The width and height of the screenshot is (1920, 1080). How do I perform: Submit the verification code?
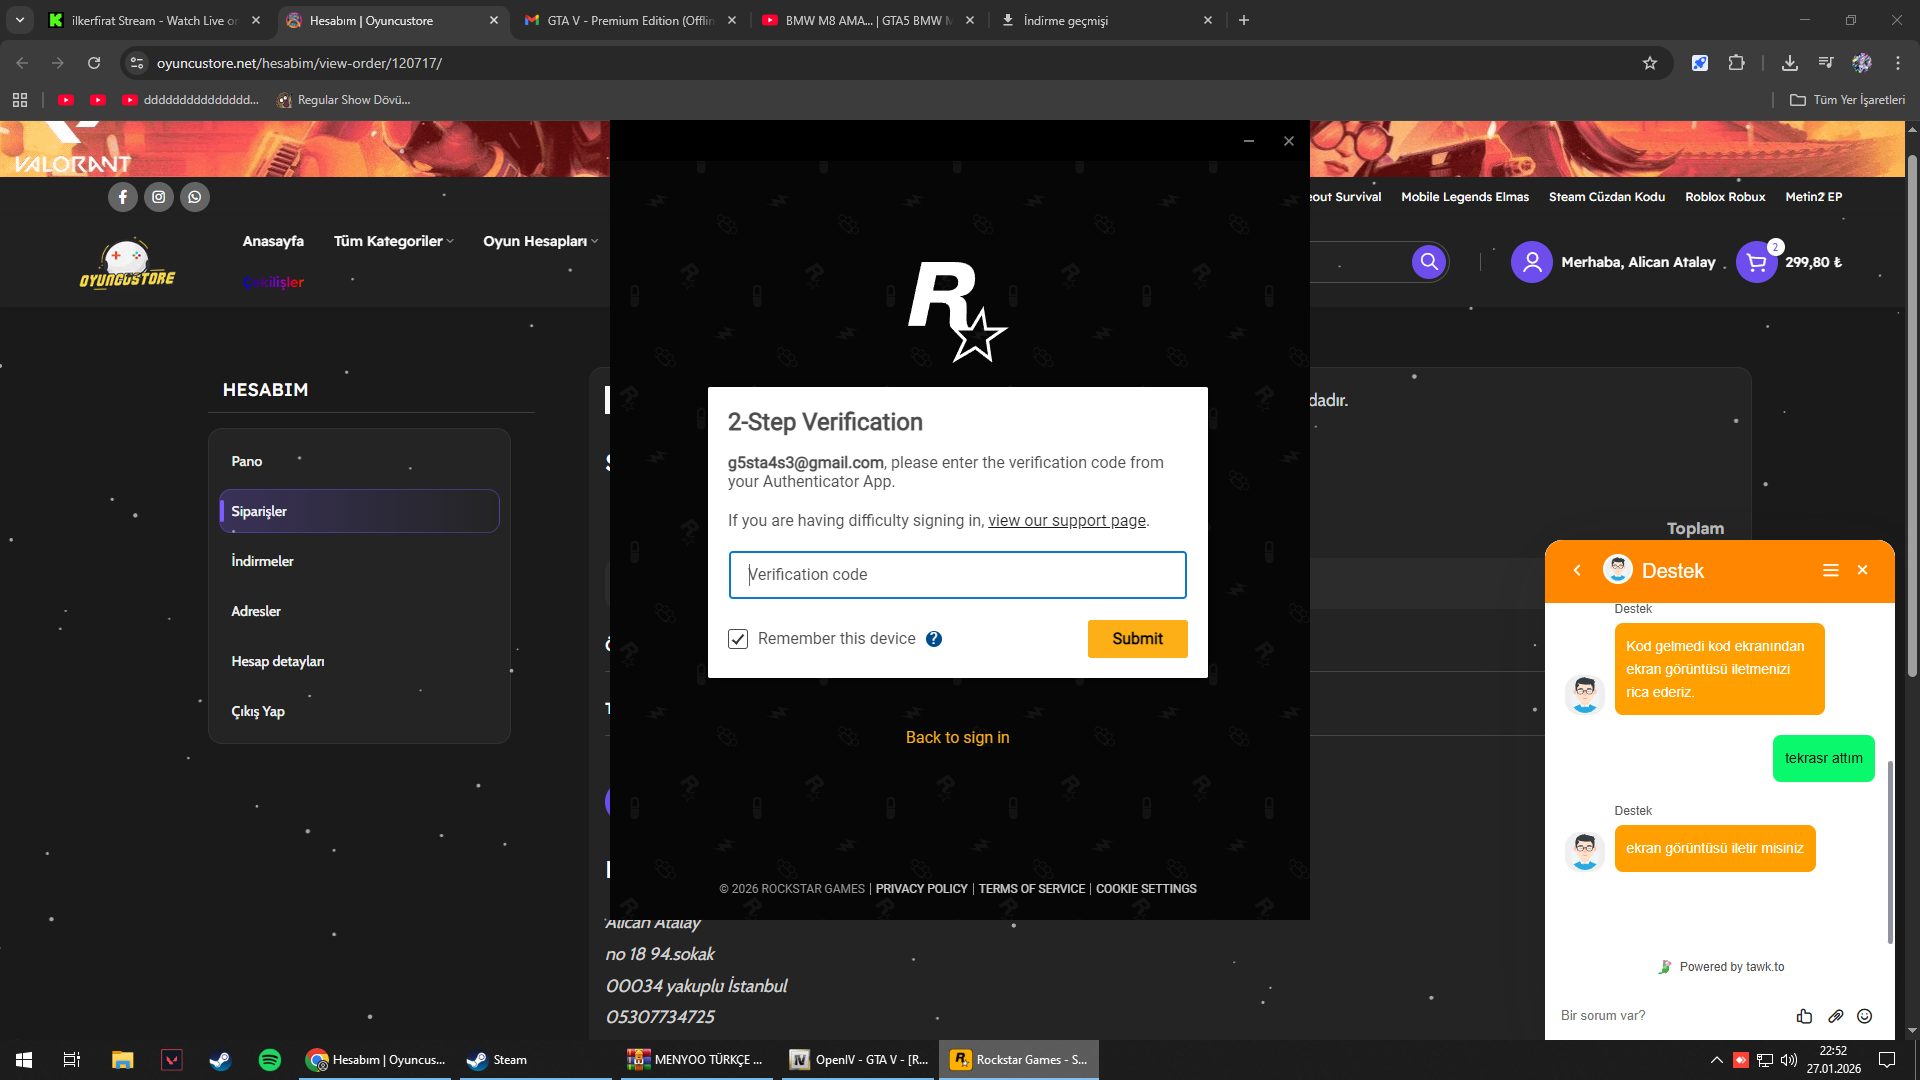point(1138,639)
